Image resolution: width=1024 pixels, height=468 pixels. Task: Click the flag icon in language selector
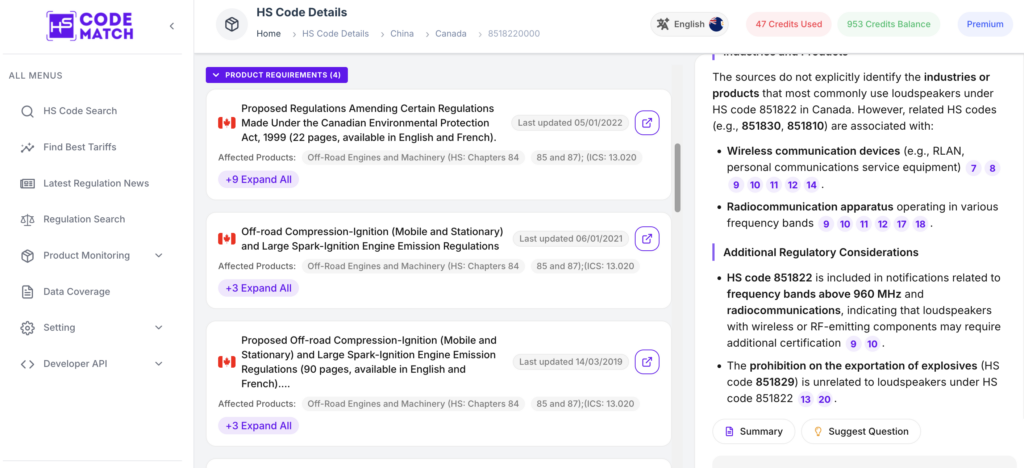[x=715, y=24]
